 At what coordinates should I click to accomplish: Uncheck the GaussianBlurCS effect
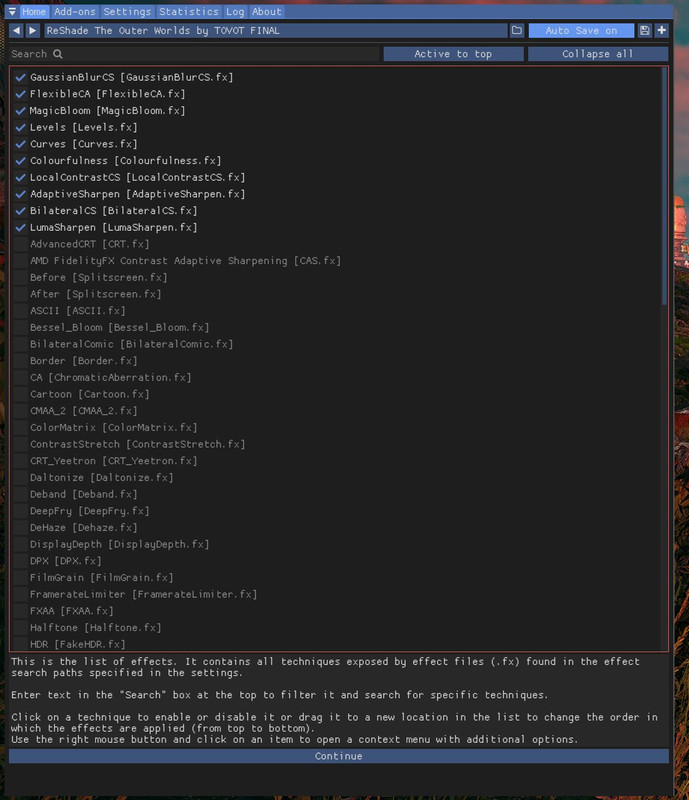(x=20, y=77)
